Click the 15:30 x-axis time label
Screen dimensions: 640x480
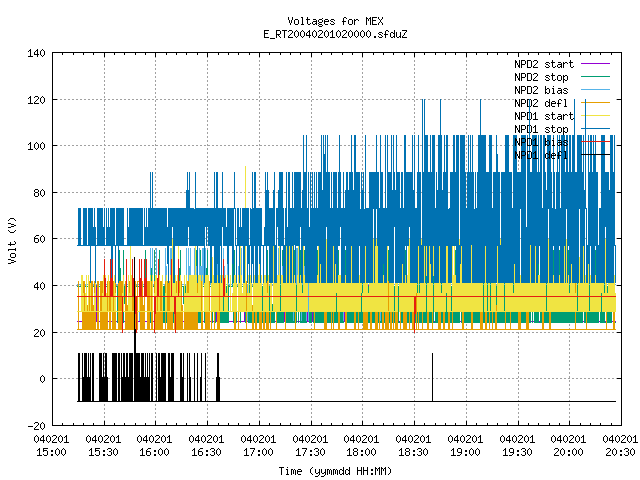click(103, 452)
